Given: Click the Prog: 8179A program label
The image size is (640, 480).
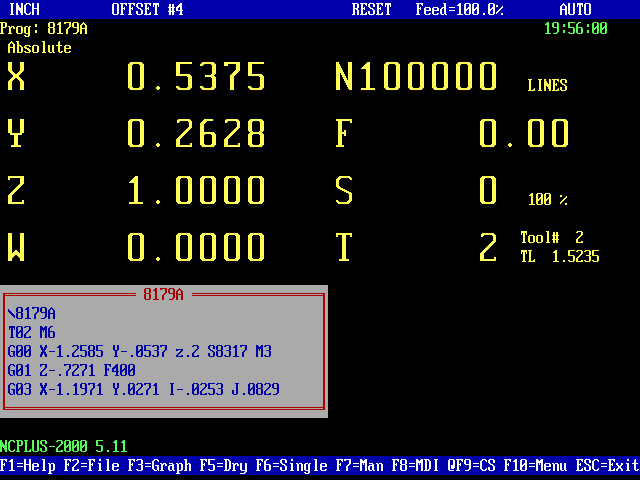Looking at the screenshot, I should pyautogui.click(x=44, y=28).
